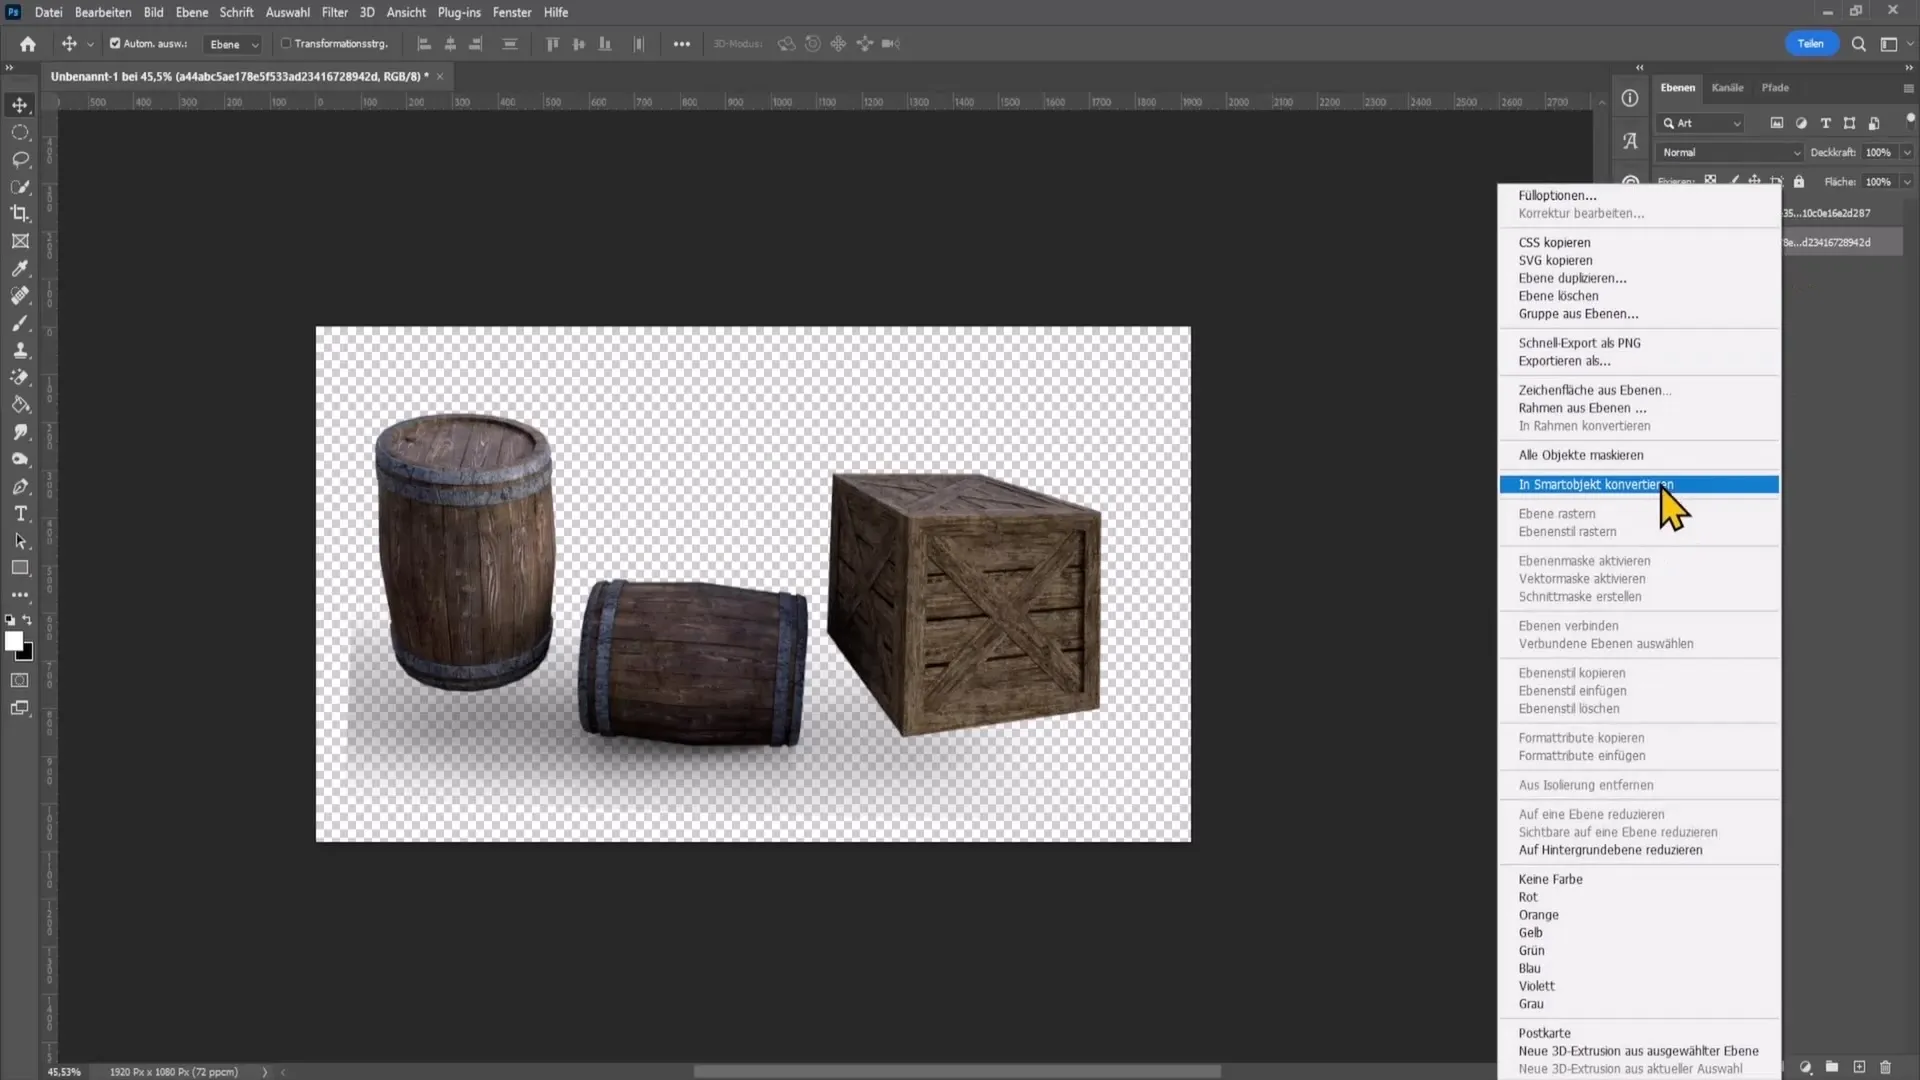The width and height of the screenshot is (1920, 1080).
Task: Open the Filter menu
Action: click(x=334, y=12)
